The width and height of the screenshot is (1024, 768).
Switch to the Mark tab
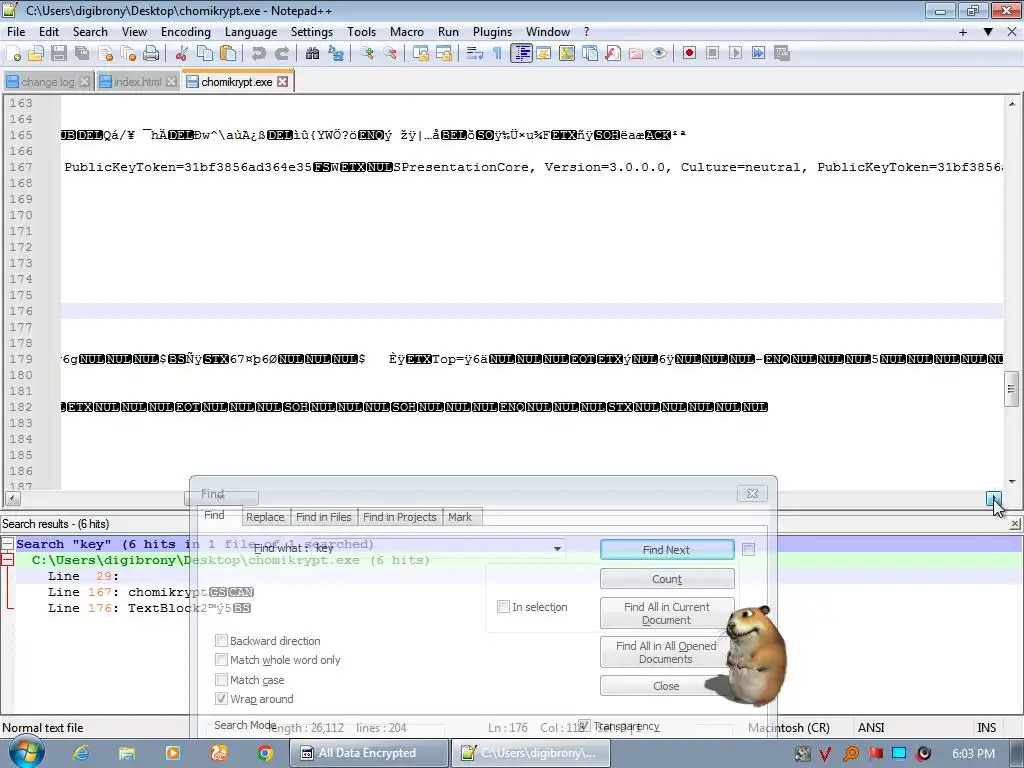[460, 517]
